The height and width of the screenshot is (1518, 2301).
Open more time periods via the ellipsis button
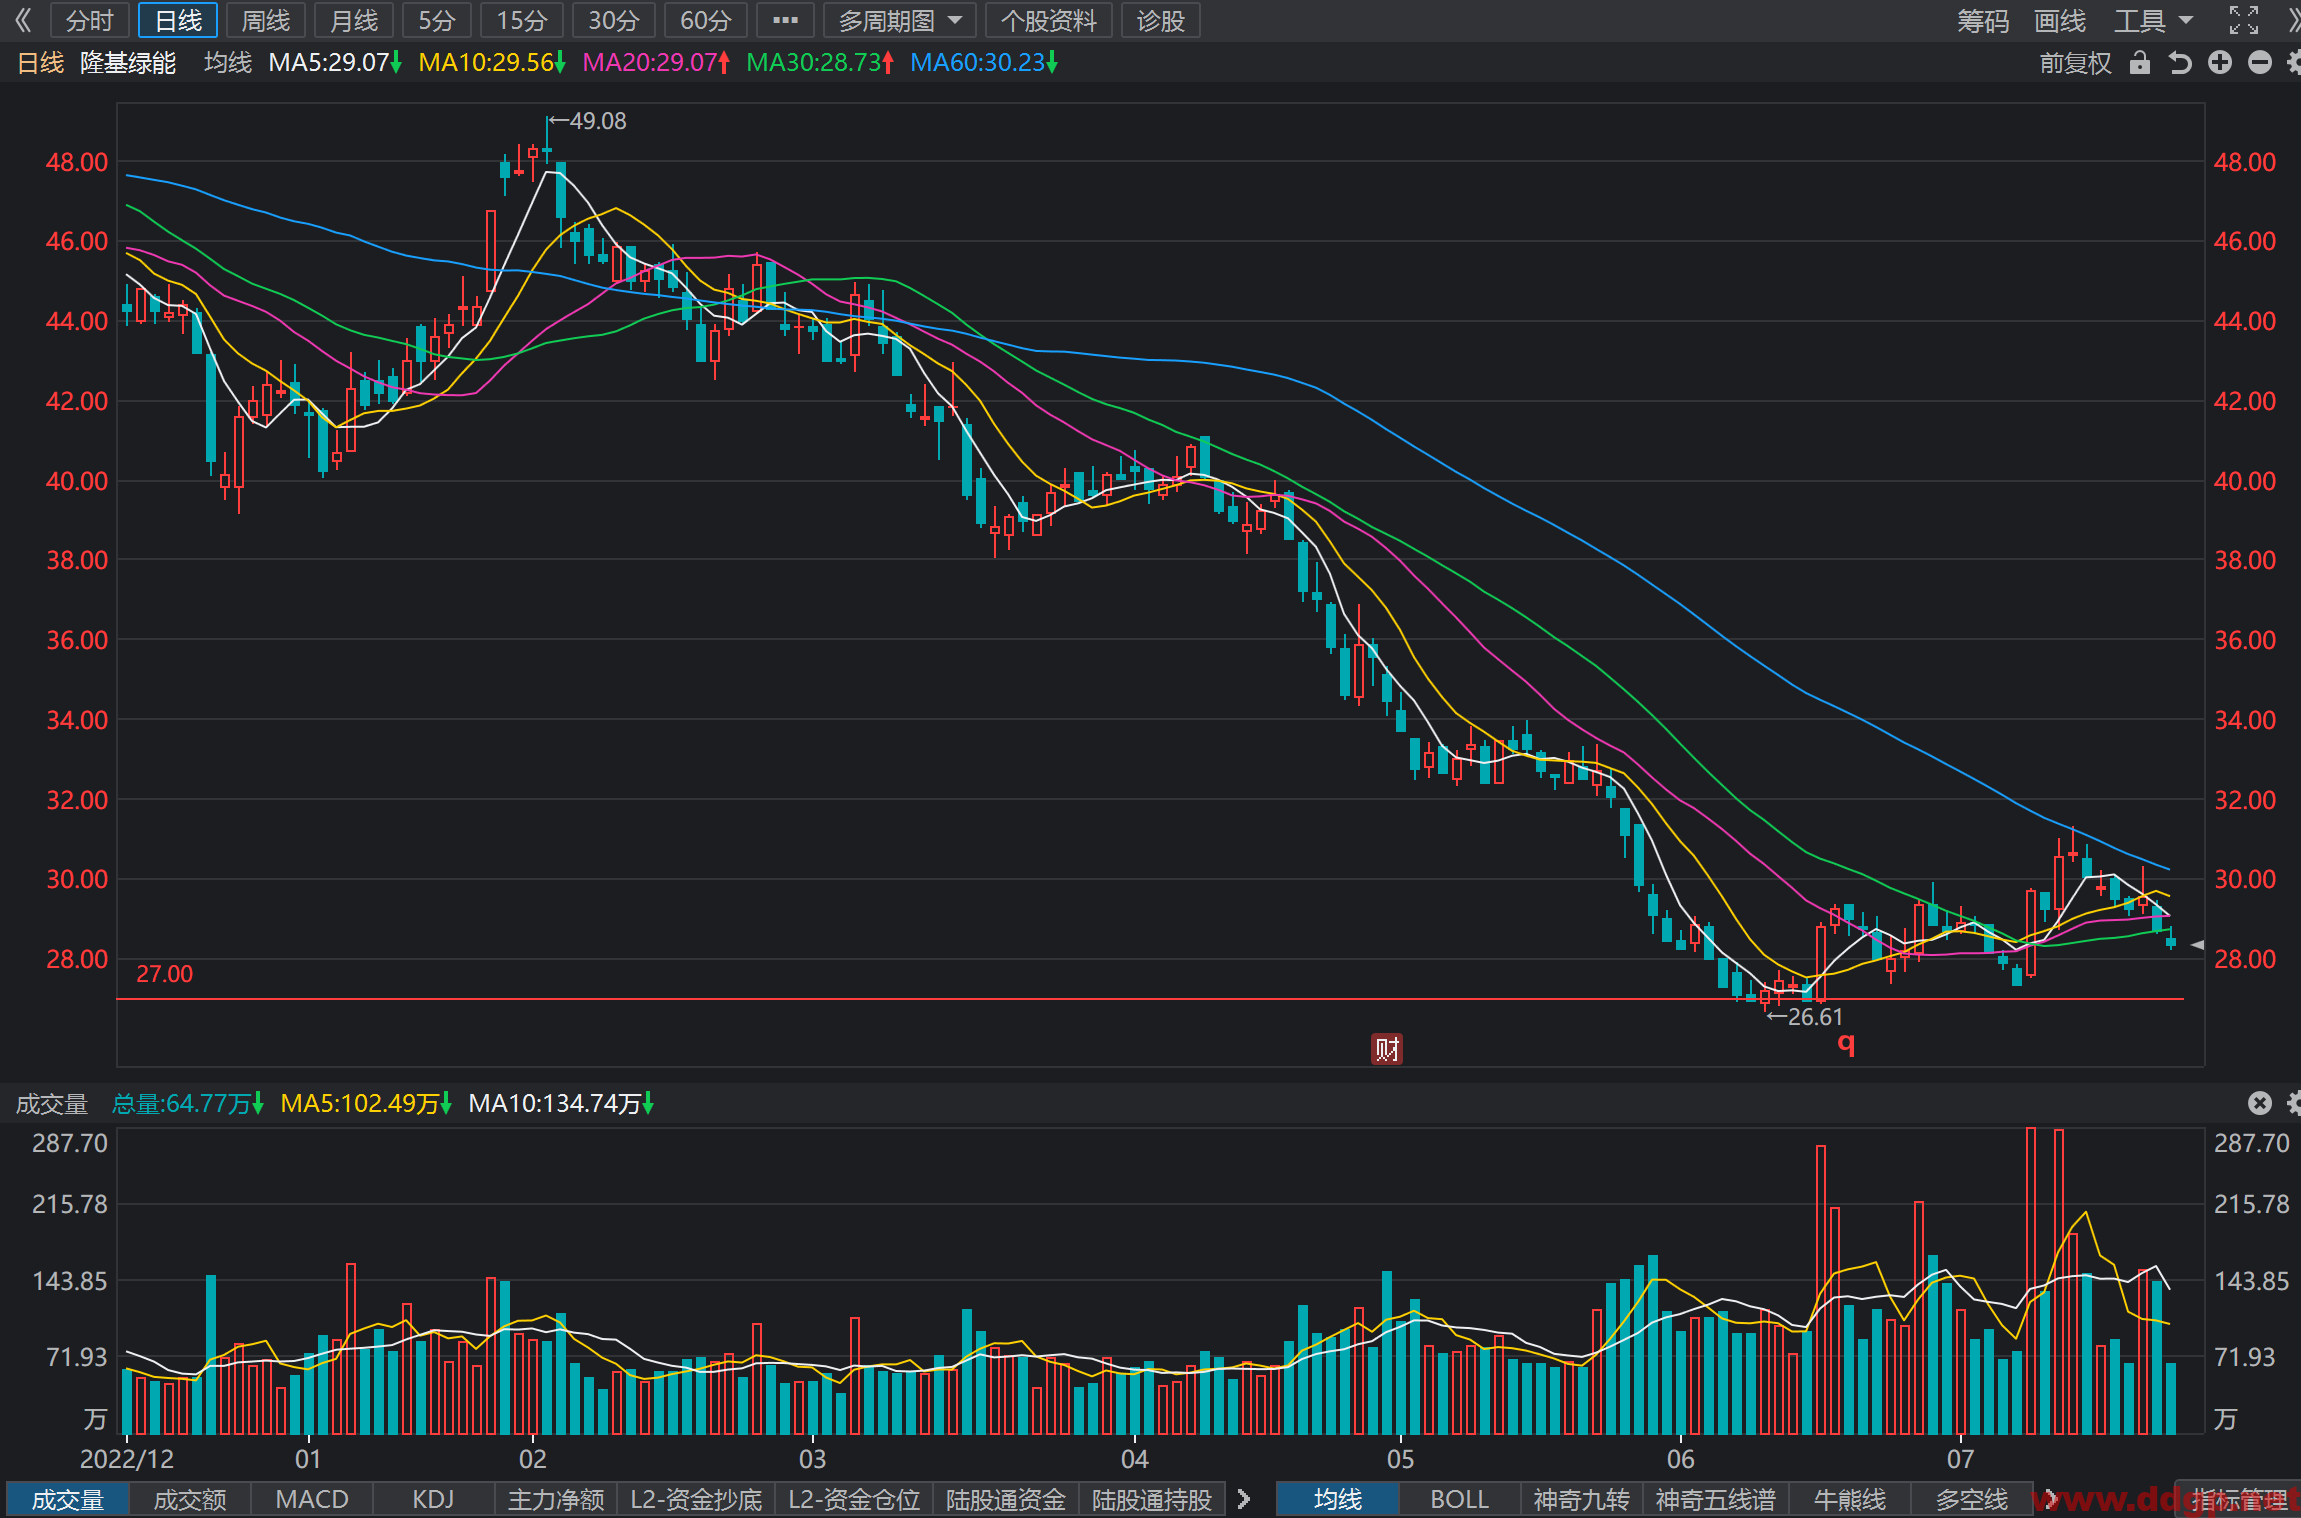(785, 20)
